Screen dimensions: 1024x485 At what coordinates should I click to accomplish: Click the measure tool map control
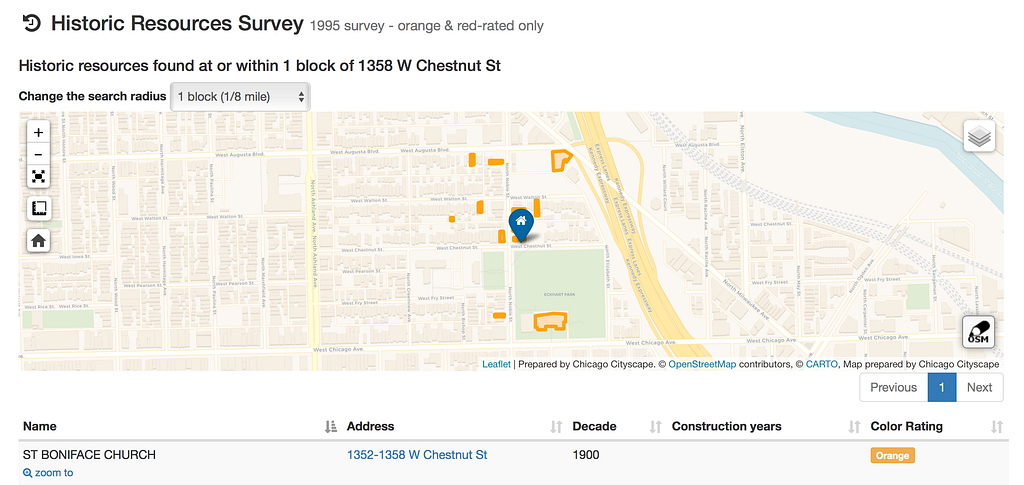pos(38,209)
